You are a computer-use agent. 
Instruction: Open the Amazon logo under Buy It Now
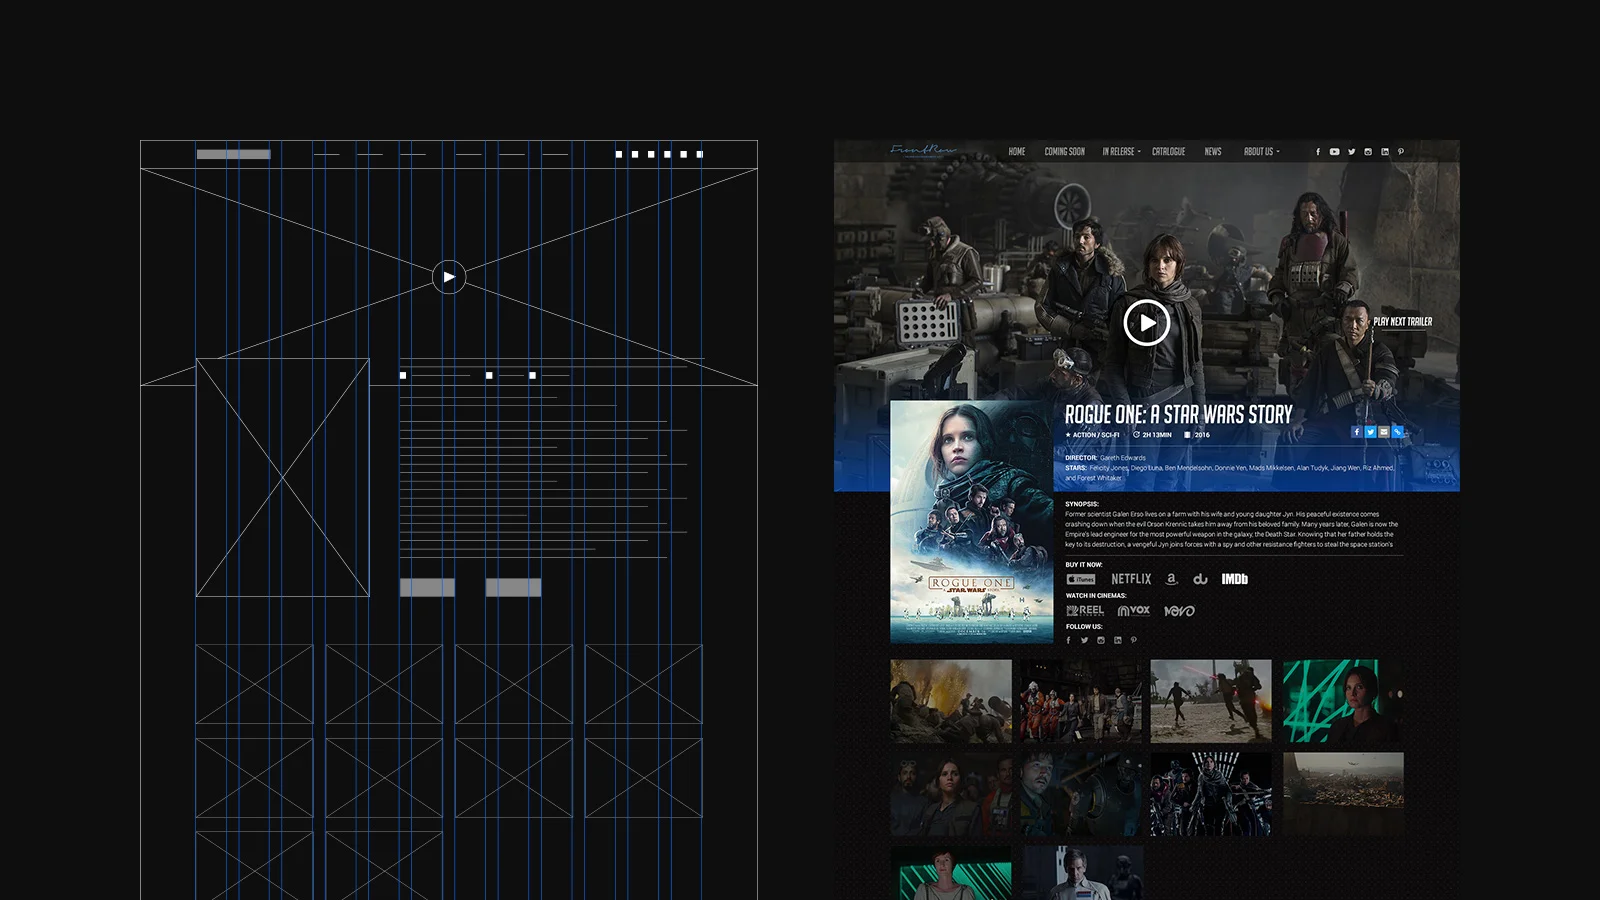point(1172,579)
